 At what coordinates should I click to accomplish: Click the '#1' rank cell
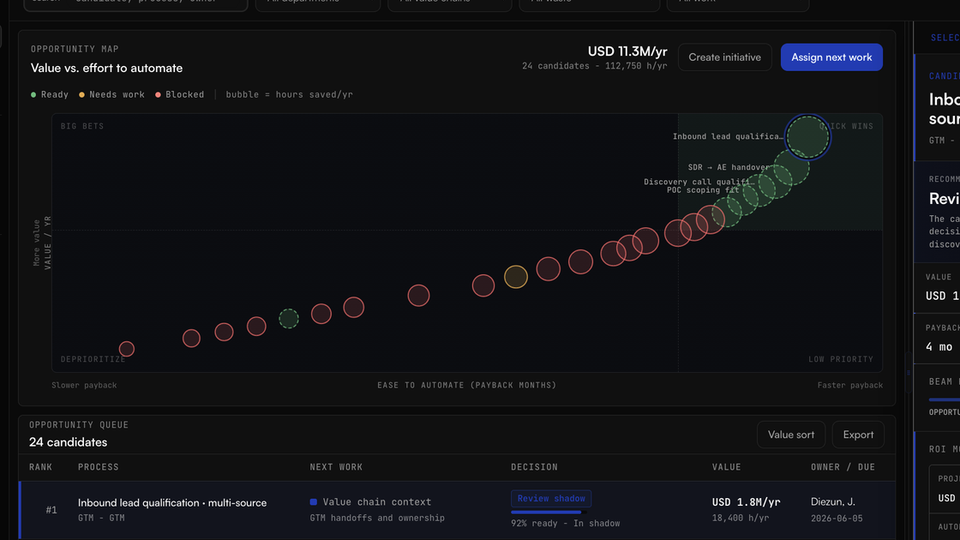tap(51, 510)
